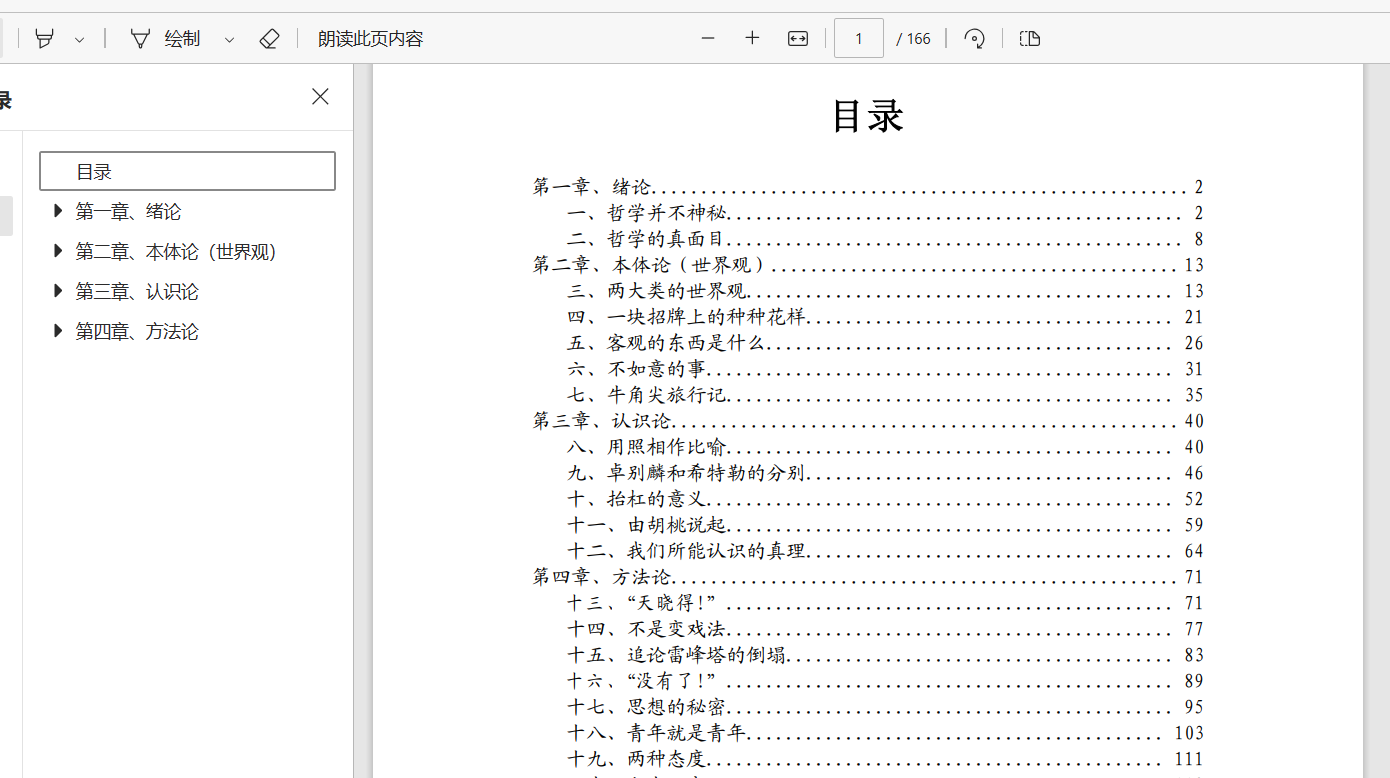Open 第一章、绪论 from the sidebar

point(128,211)
